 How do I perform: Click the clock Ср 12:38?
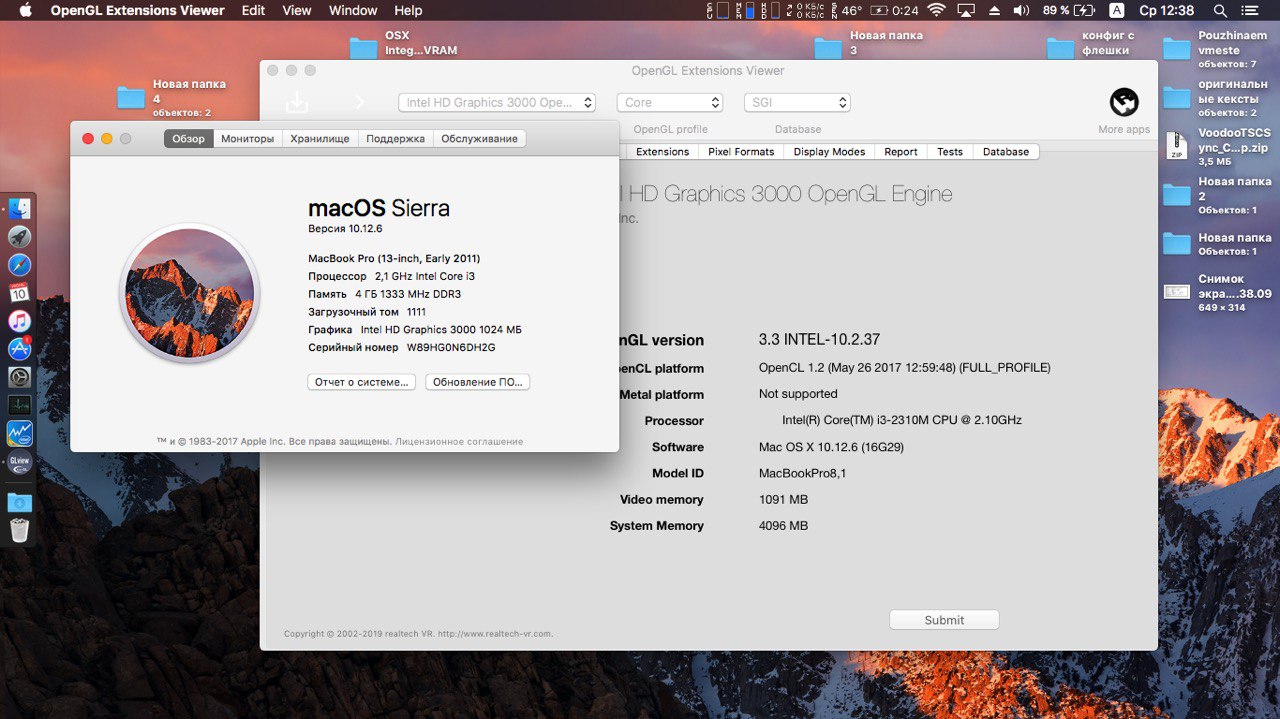[1167, 10]
